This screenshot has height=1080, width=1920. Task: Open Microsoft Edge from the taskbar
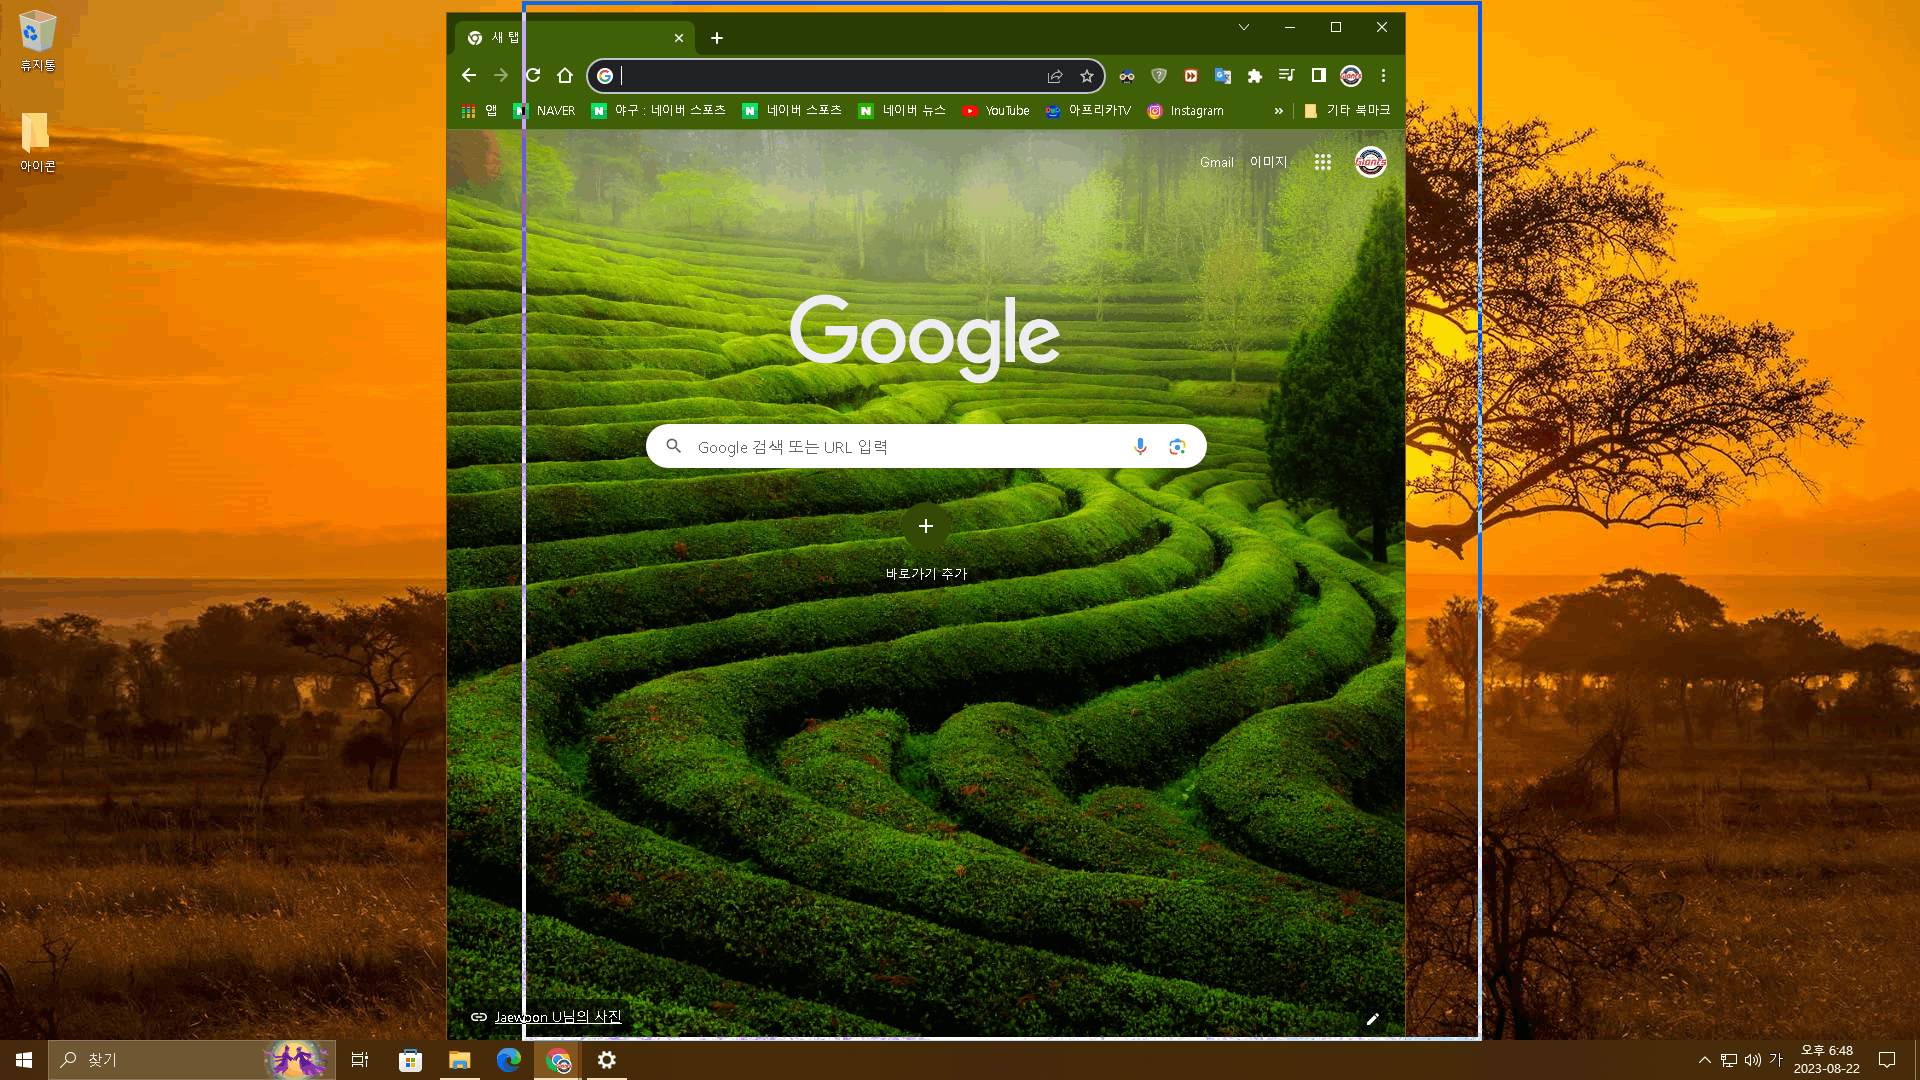click(x=508, y=1060)
